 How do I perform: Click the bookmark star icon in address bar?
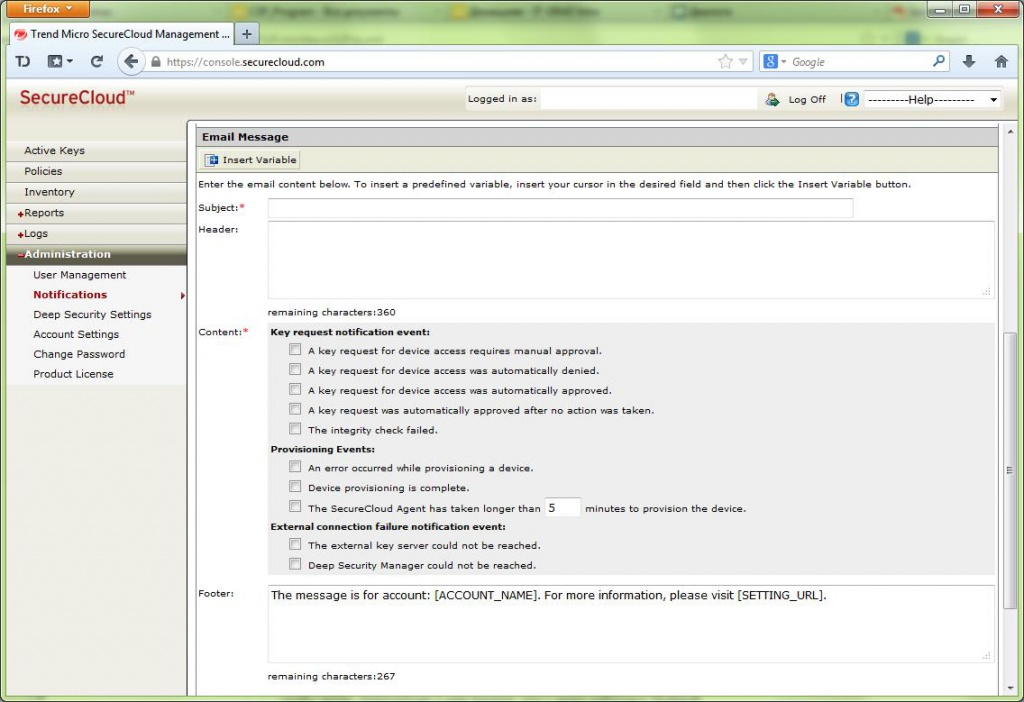(x=725, y=61)
